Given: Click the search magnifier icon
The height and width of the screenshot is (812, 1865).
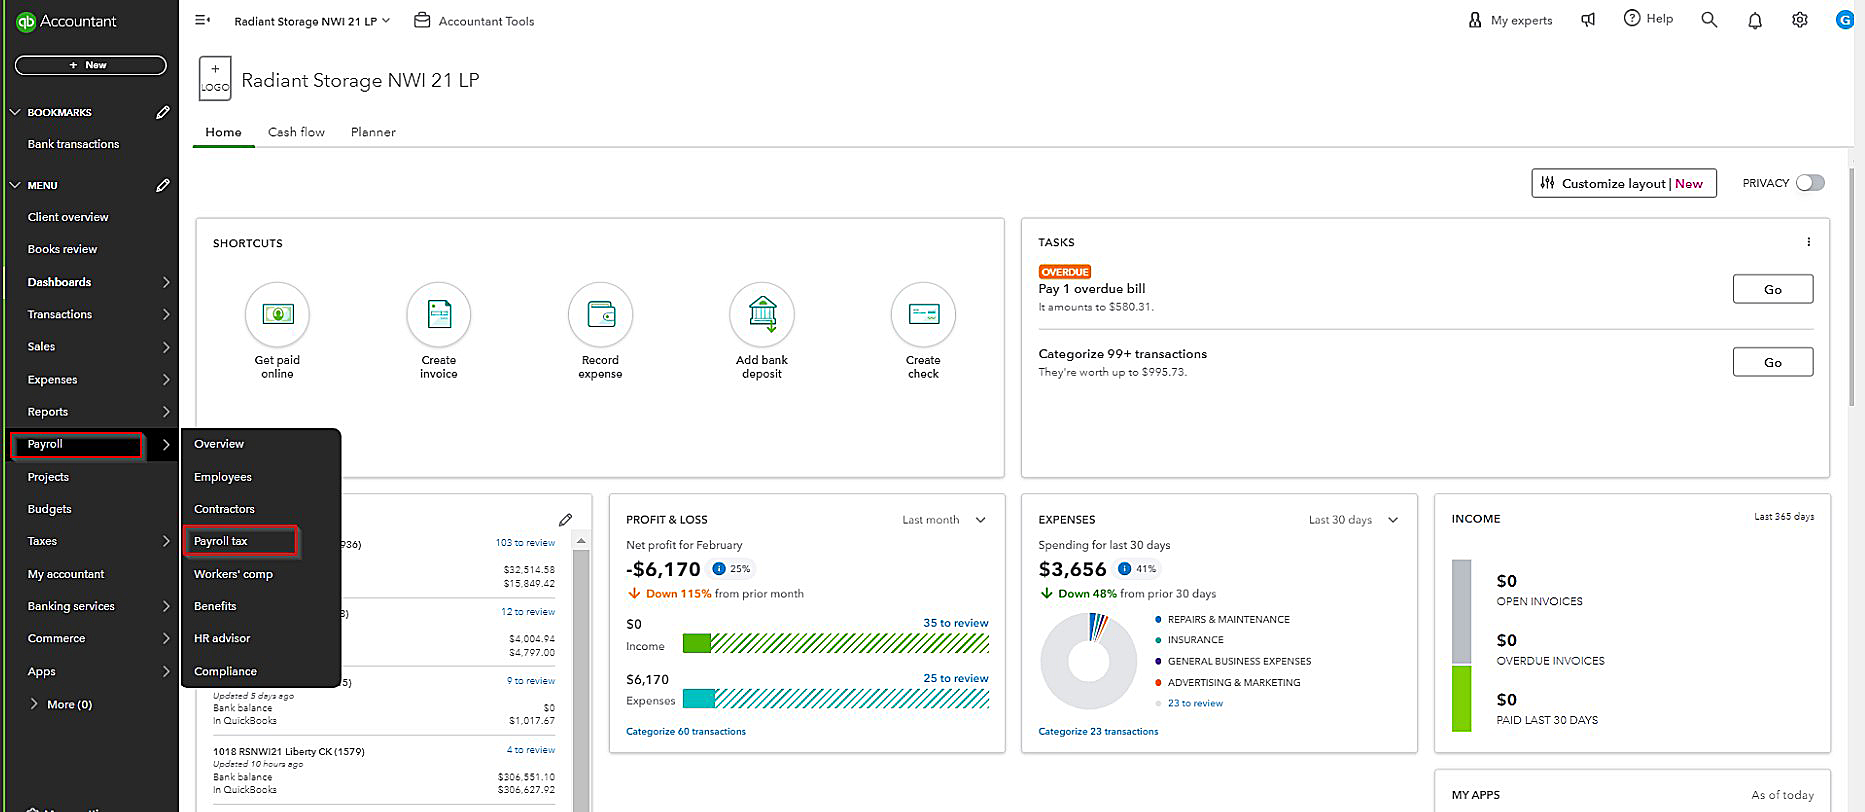Looking at the screenshot, I should click(1709, 20).
